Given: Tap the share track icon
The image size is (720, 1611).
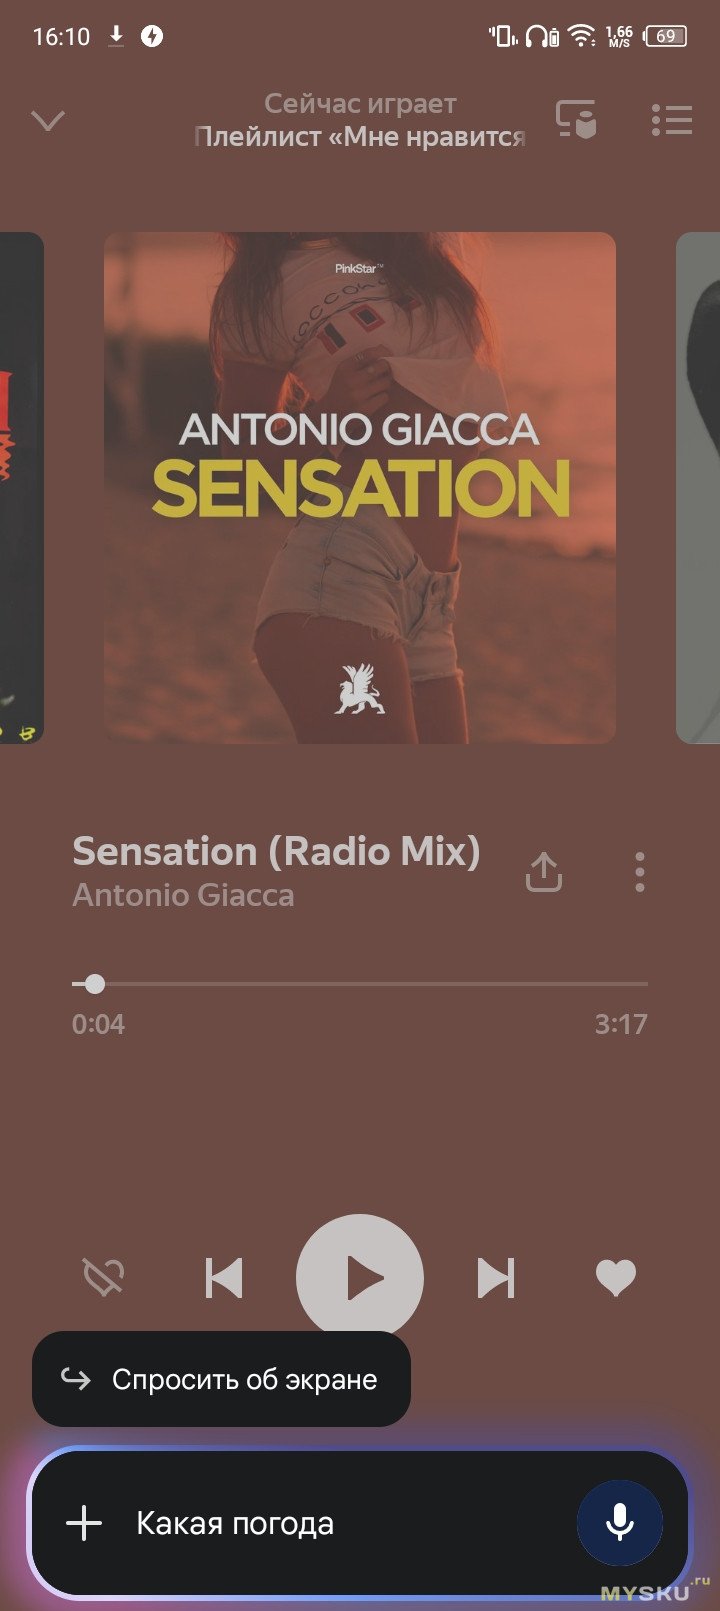Looking at the screenshot, I should 544,872.
